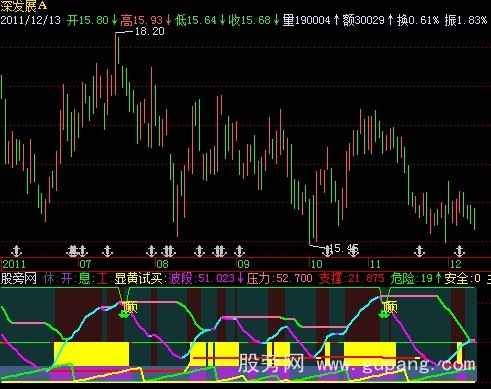The width and height of the screenshot is (491, 389).
Task: Click the first 顶 top signal marker
Action: pyautogui.click(x=129, y=307)
